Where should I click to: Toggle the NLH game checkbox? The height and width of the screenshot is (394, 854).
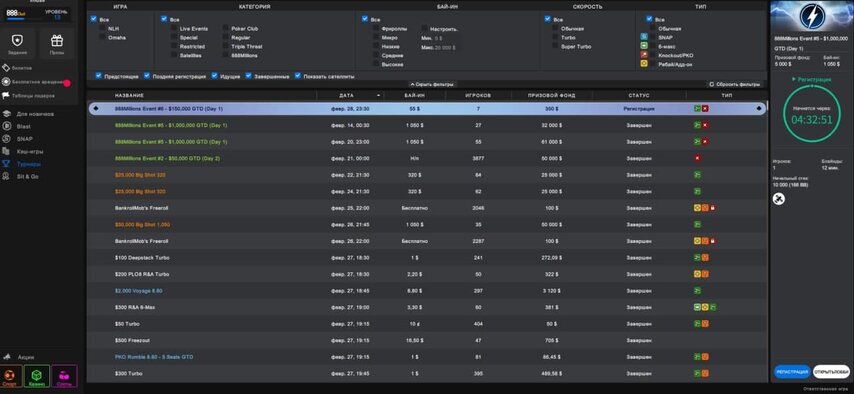[102, 28]
